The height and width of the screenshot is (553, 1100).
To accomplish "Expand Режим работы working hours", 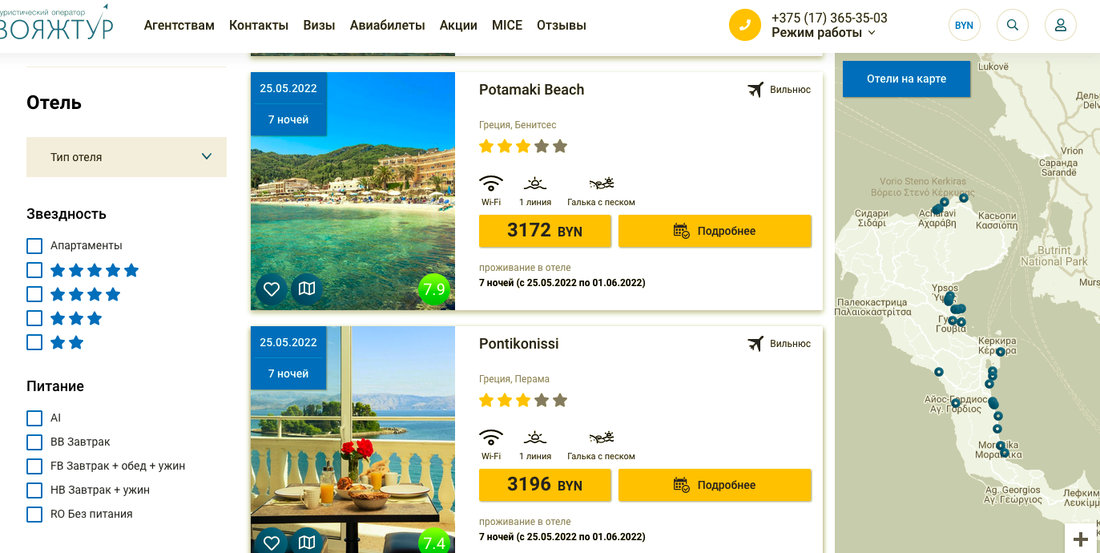I will [823, 33].
